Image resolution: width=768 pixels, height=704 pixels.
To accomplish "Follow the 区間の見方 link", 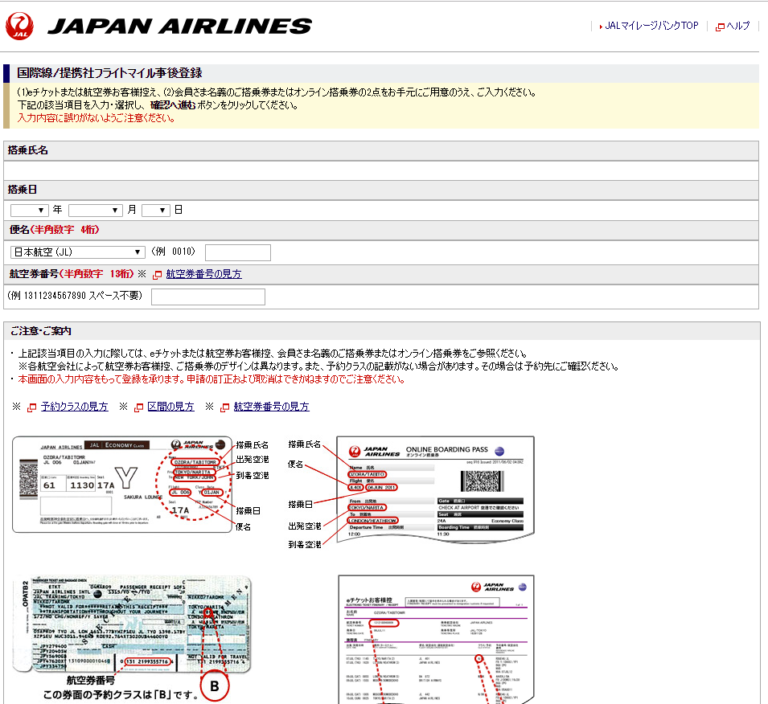I will click(x=171, y=407).
